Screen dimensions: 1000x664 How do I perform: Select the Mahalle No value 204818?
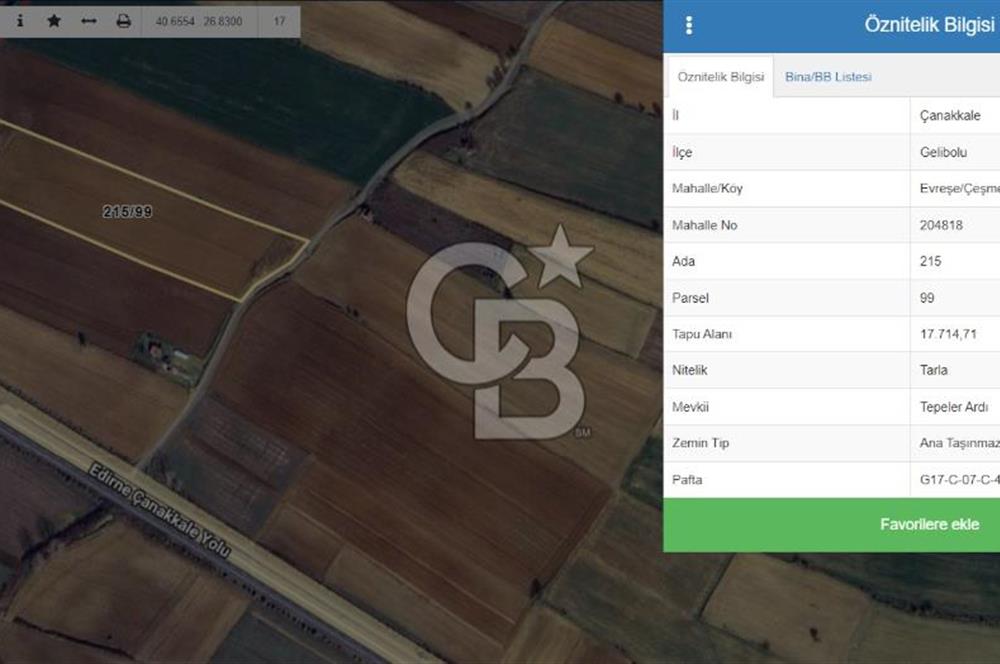(941, 225)
